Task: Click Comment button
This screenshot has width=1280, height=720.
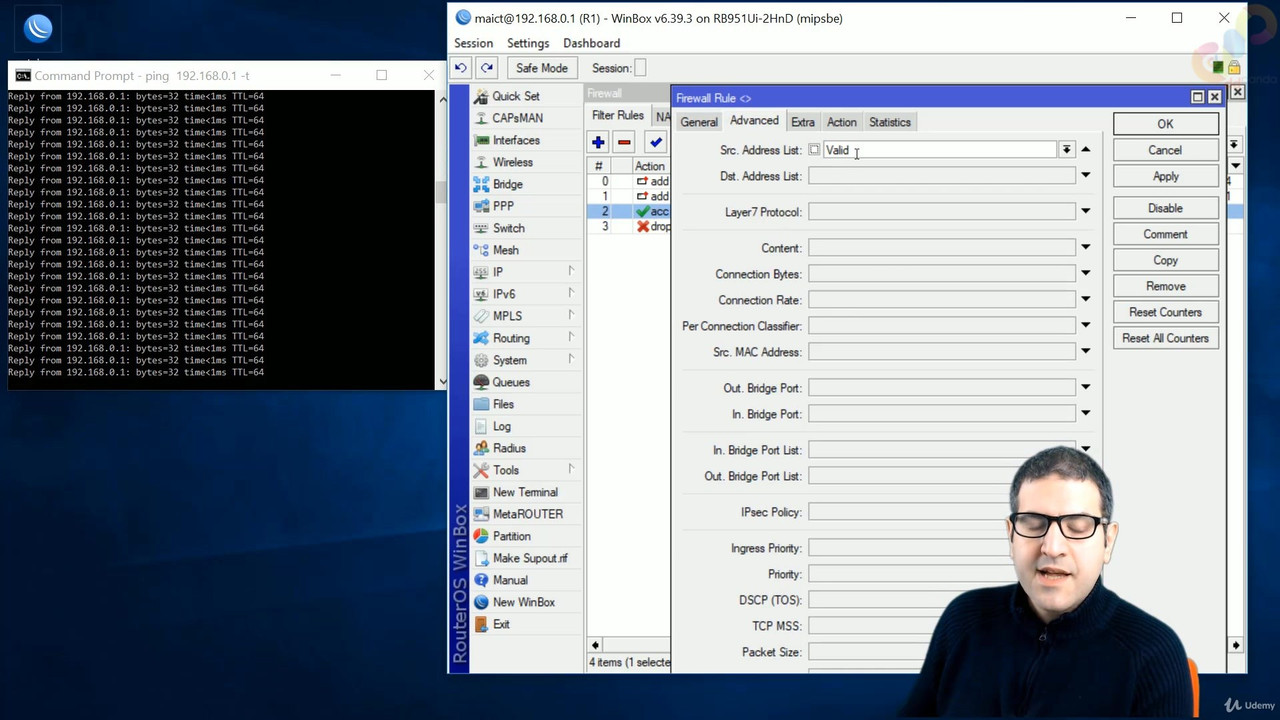Action: click(1165, 234)
